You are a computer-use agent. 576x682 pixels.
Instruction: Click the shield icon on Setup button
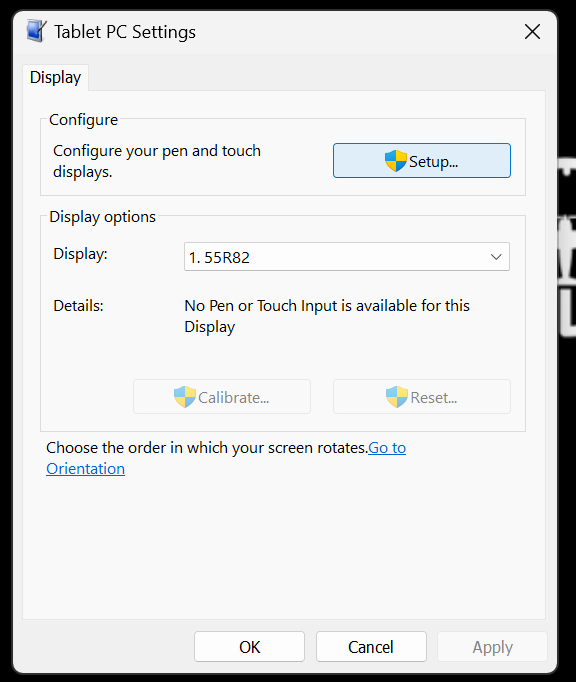click(x=395, y=161)
